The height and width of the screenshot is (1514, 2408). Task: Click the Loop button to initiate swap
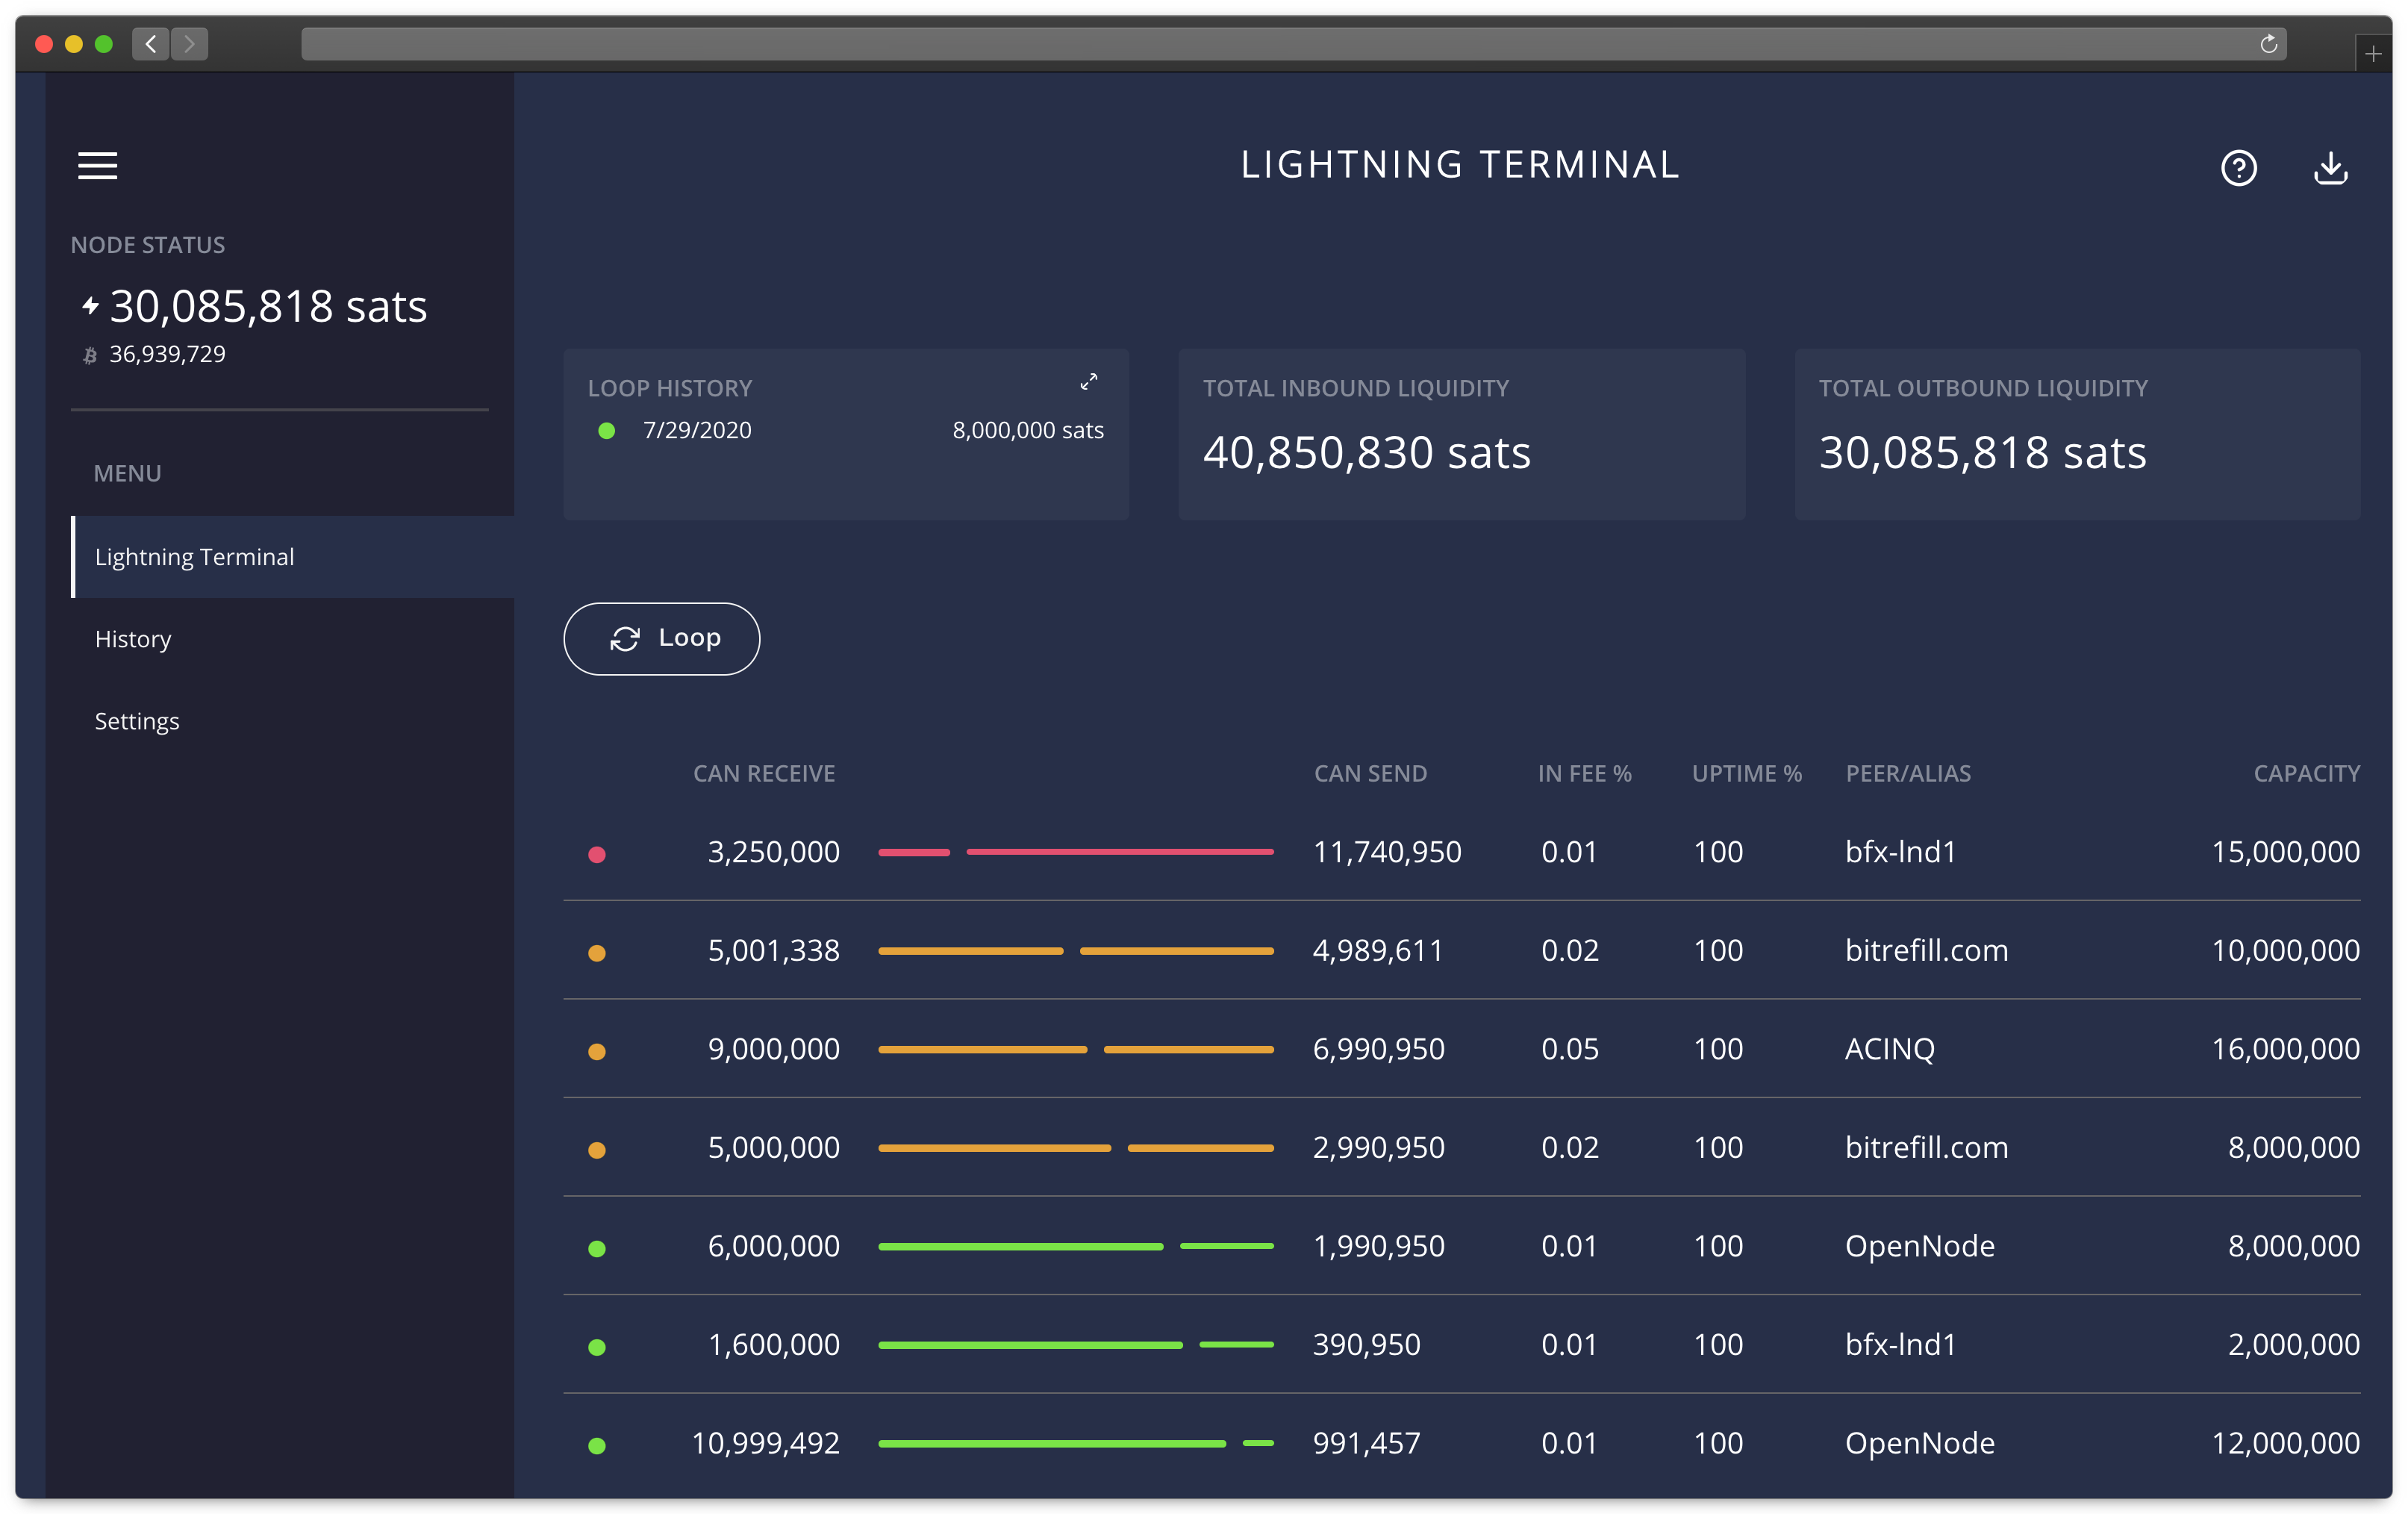(666, 637)
